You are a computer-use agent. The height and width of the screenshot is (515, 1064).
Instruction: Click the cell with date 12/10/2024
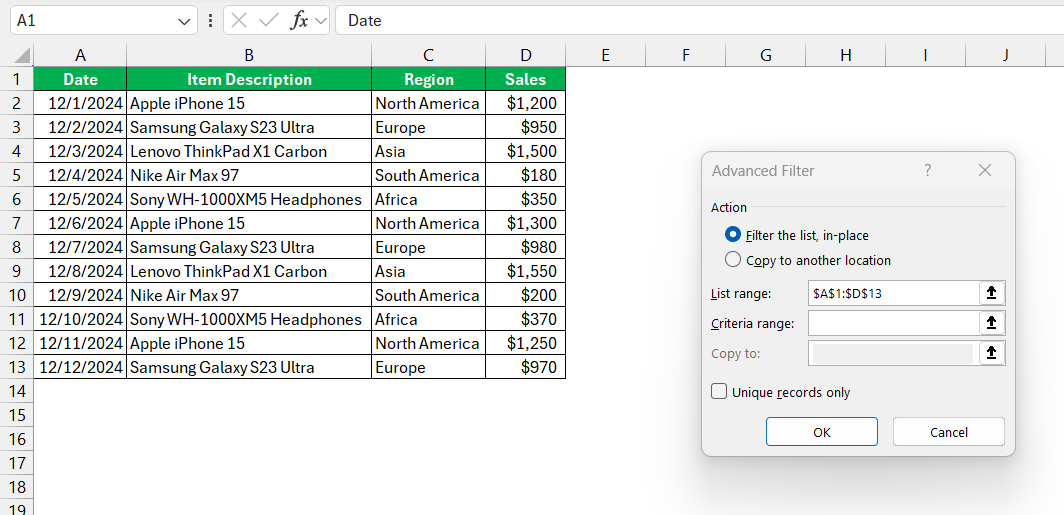80,320
